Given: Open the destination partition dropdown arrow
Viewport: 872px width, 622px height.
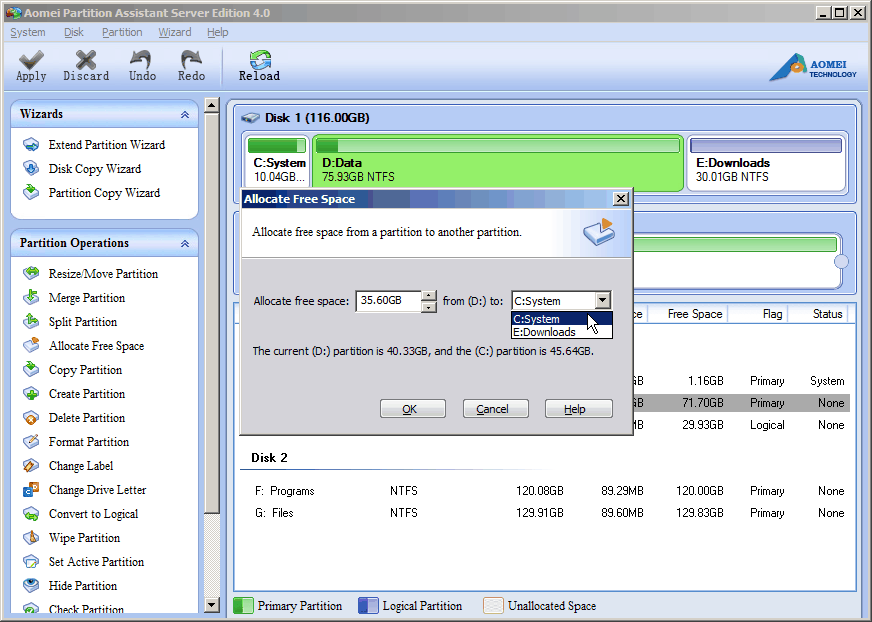Looking at the screenshot, I should coord(602,300).
